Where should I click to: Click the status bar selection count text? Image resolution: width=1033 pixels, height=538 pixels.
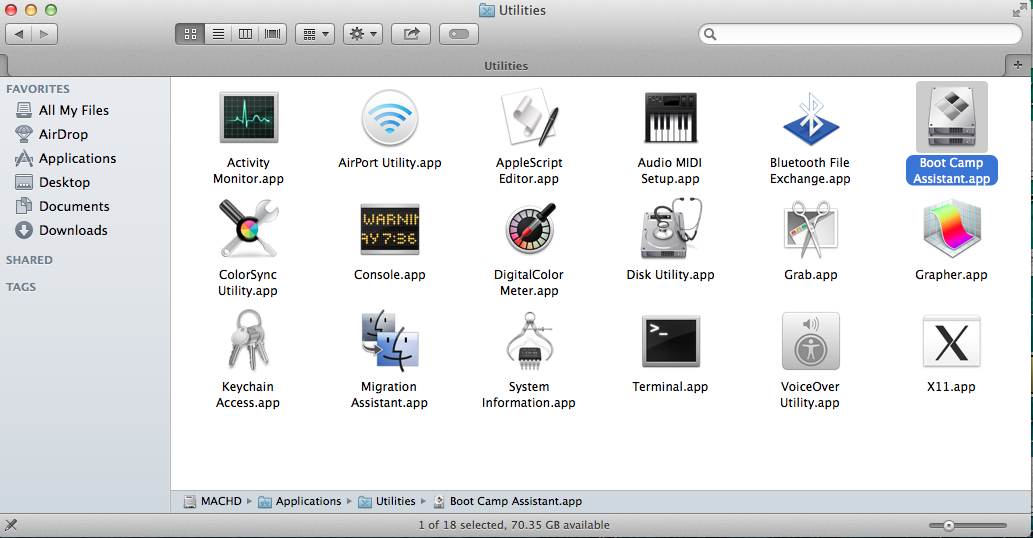click(x=514, y=525)
